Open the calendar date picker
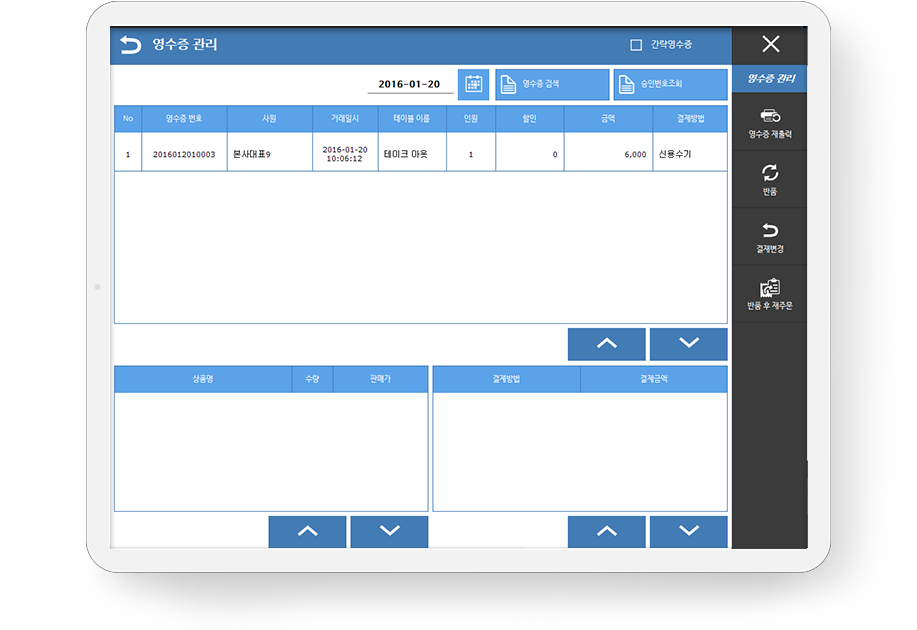The width and height of the screenshot is (917, 630). tap(473, 84)
